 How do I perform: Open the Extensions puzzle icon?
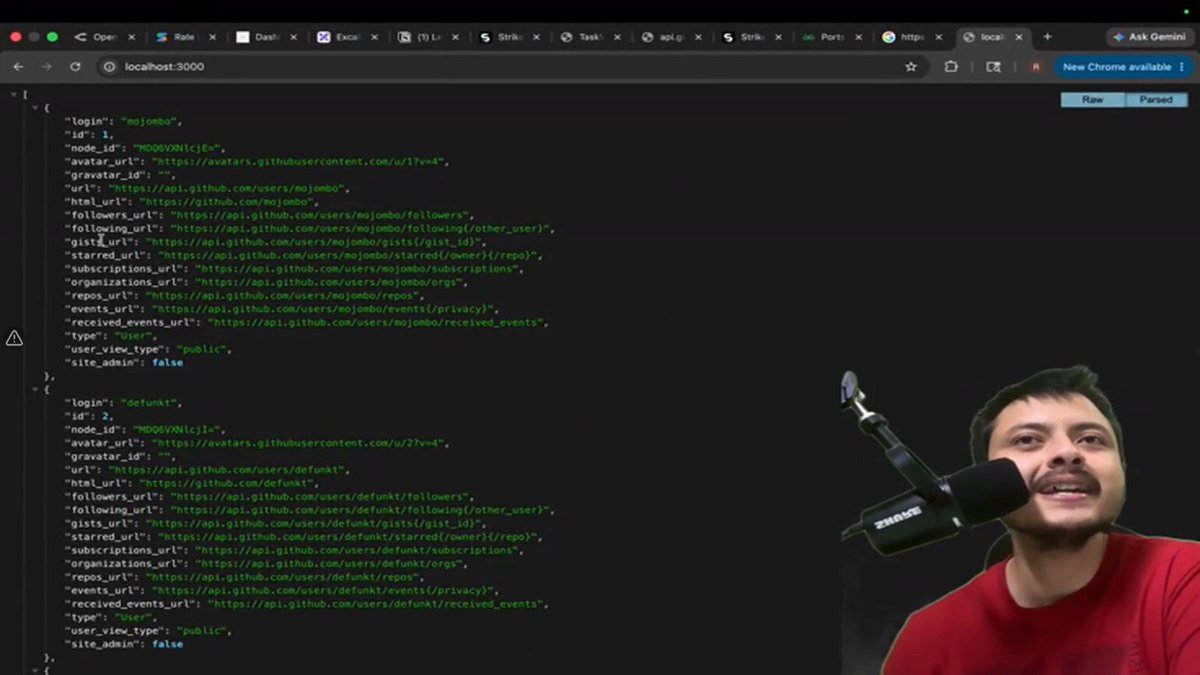pyautogui.click(x=951, y=67)
